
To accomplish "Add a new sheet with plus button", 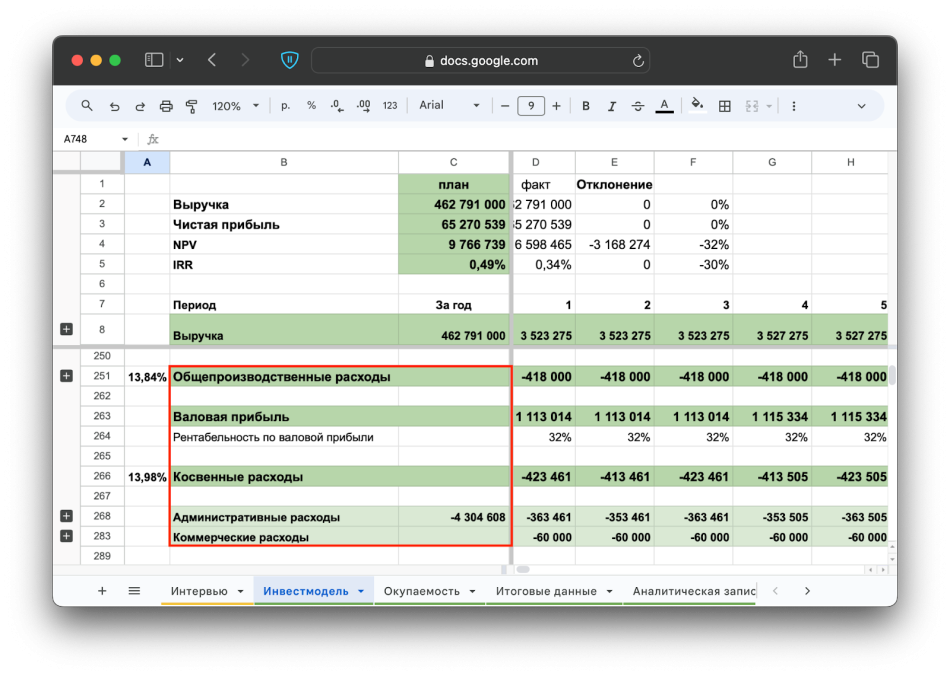I will click(102, 591).
